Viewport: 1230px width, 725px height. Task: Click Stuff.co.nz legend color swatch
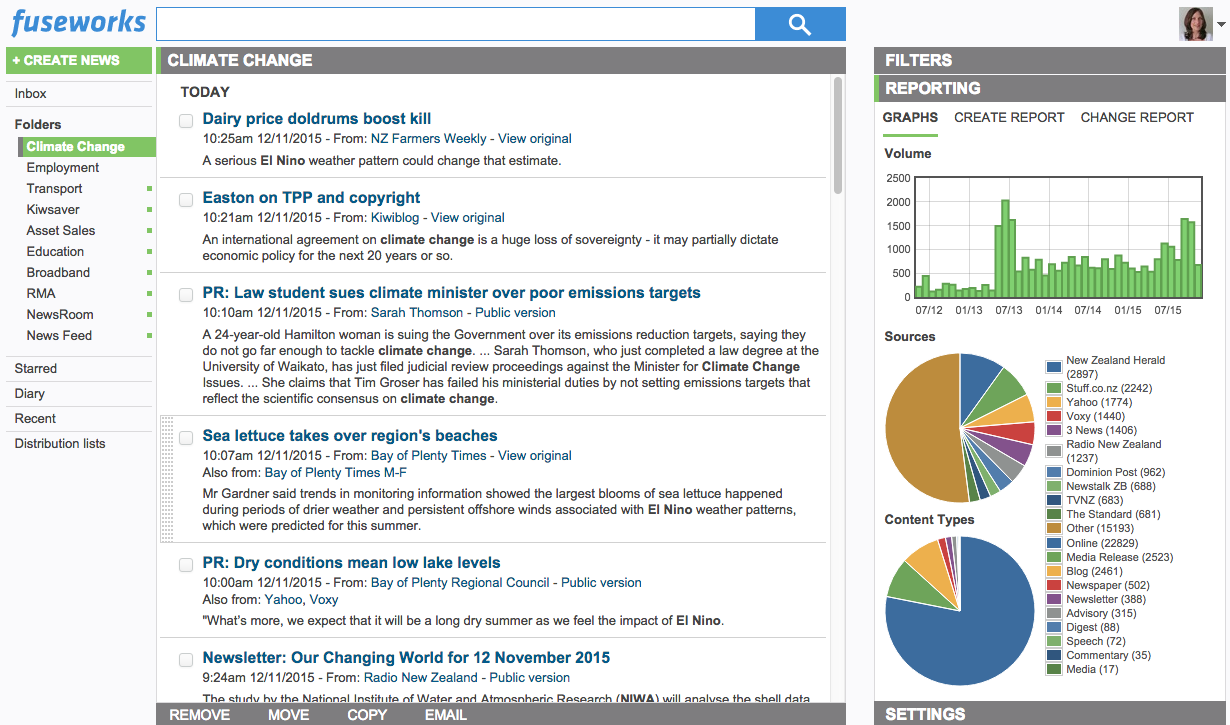(x=1054, y=388)
